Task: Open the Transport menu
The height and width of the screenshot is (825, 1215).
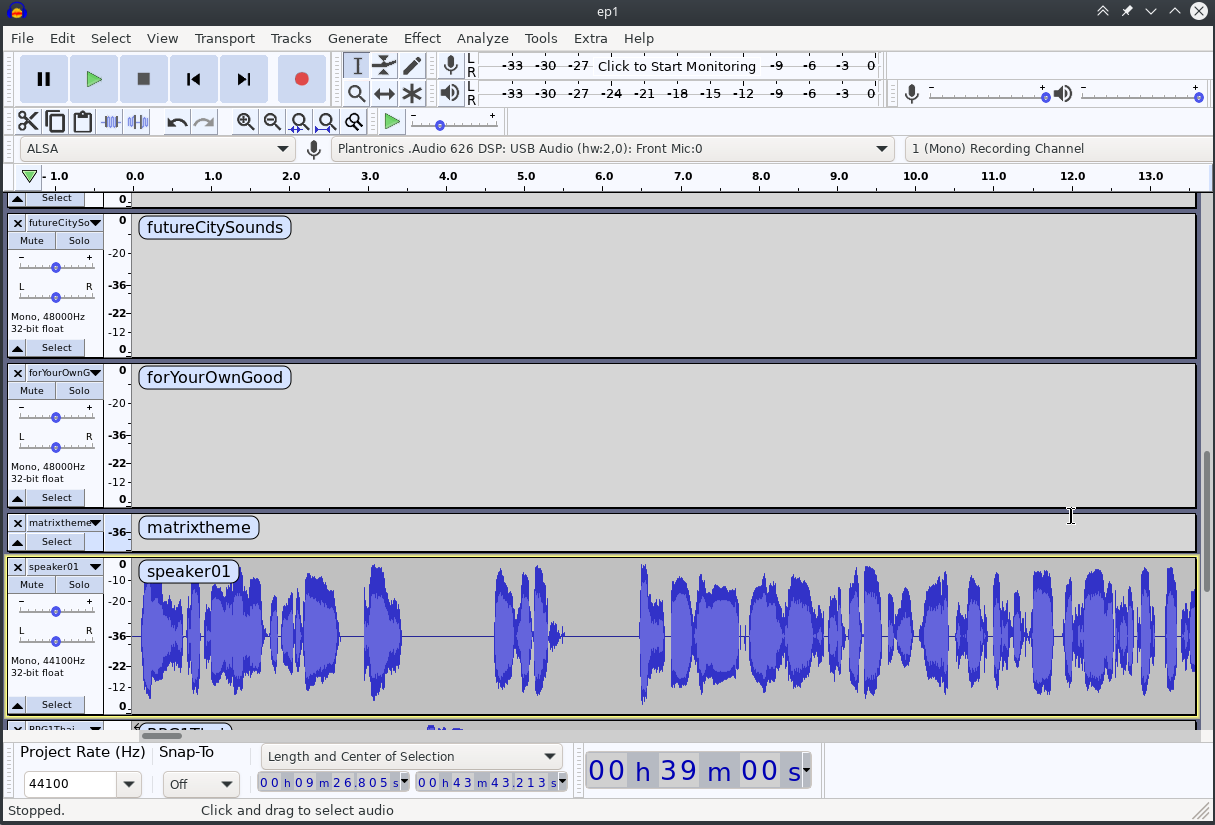Action: 224,38
